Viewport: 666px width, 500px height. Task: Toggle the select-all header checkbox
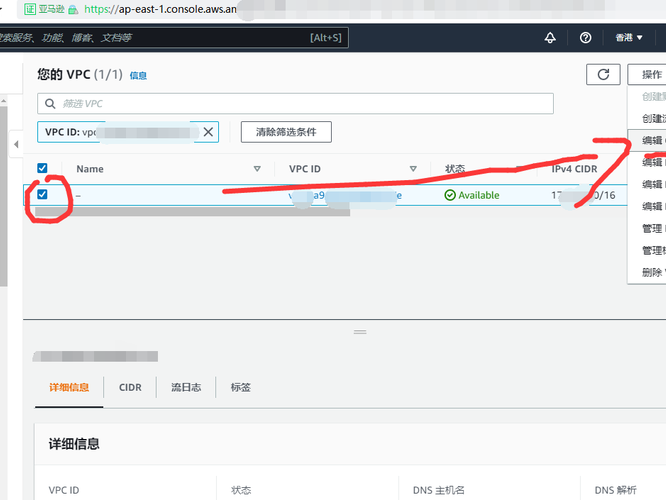[x=42, y=168]
